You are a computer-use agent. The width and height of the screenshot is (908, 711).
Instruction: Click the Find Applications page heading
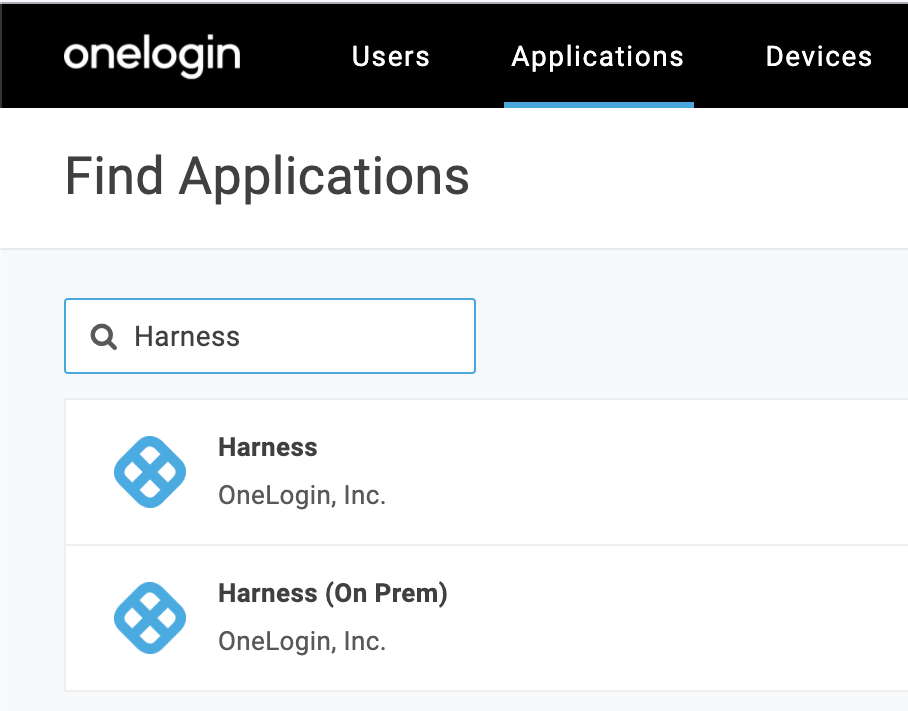pyautogui.click(x=267, y=177)
